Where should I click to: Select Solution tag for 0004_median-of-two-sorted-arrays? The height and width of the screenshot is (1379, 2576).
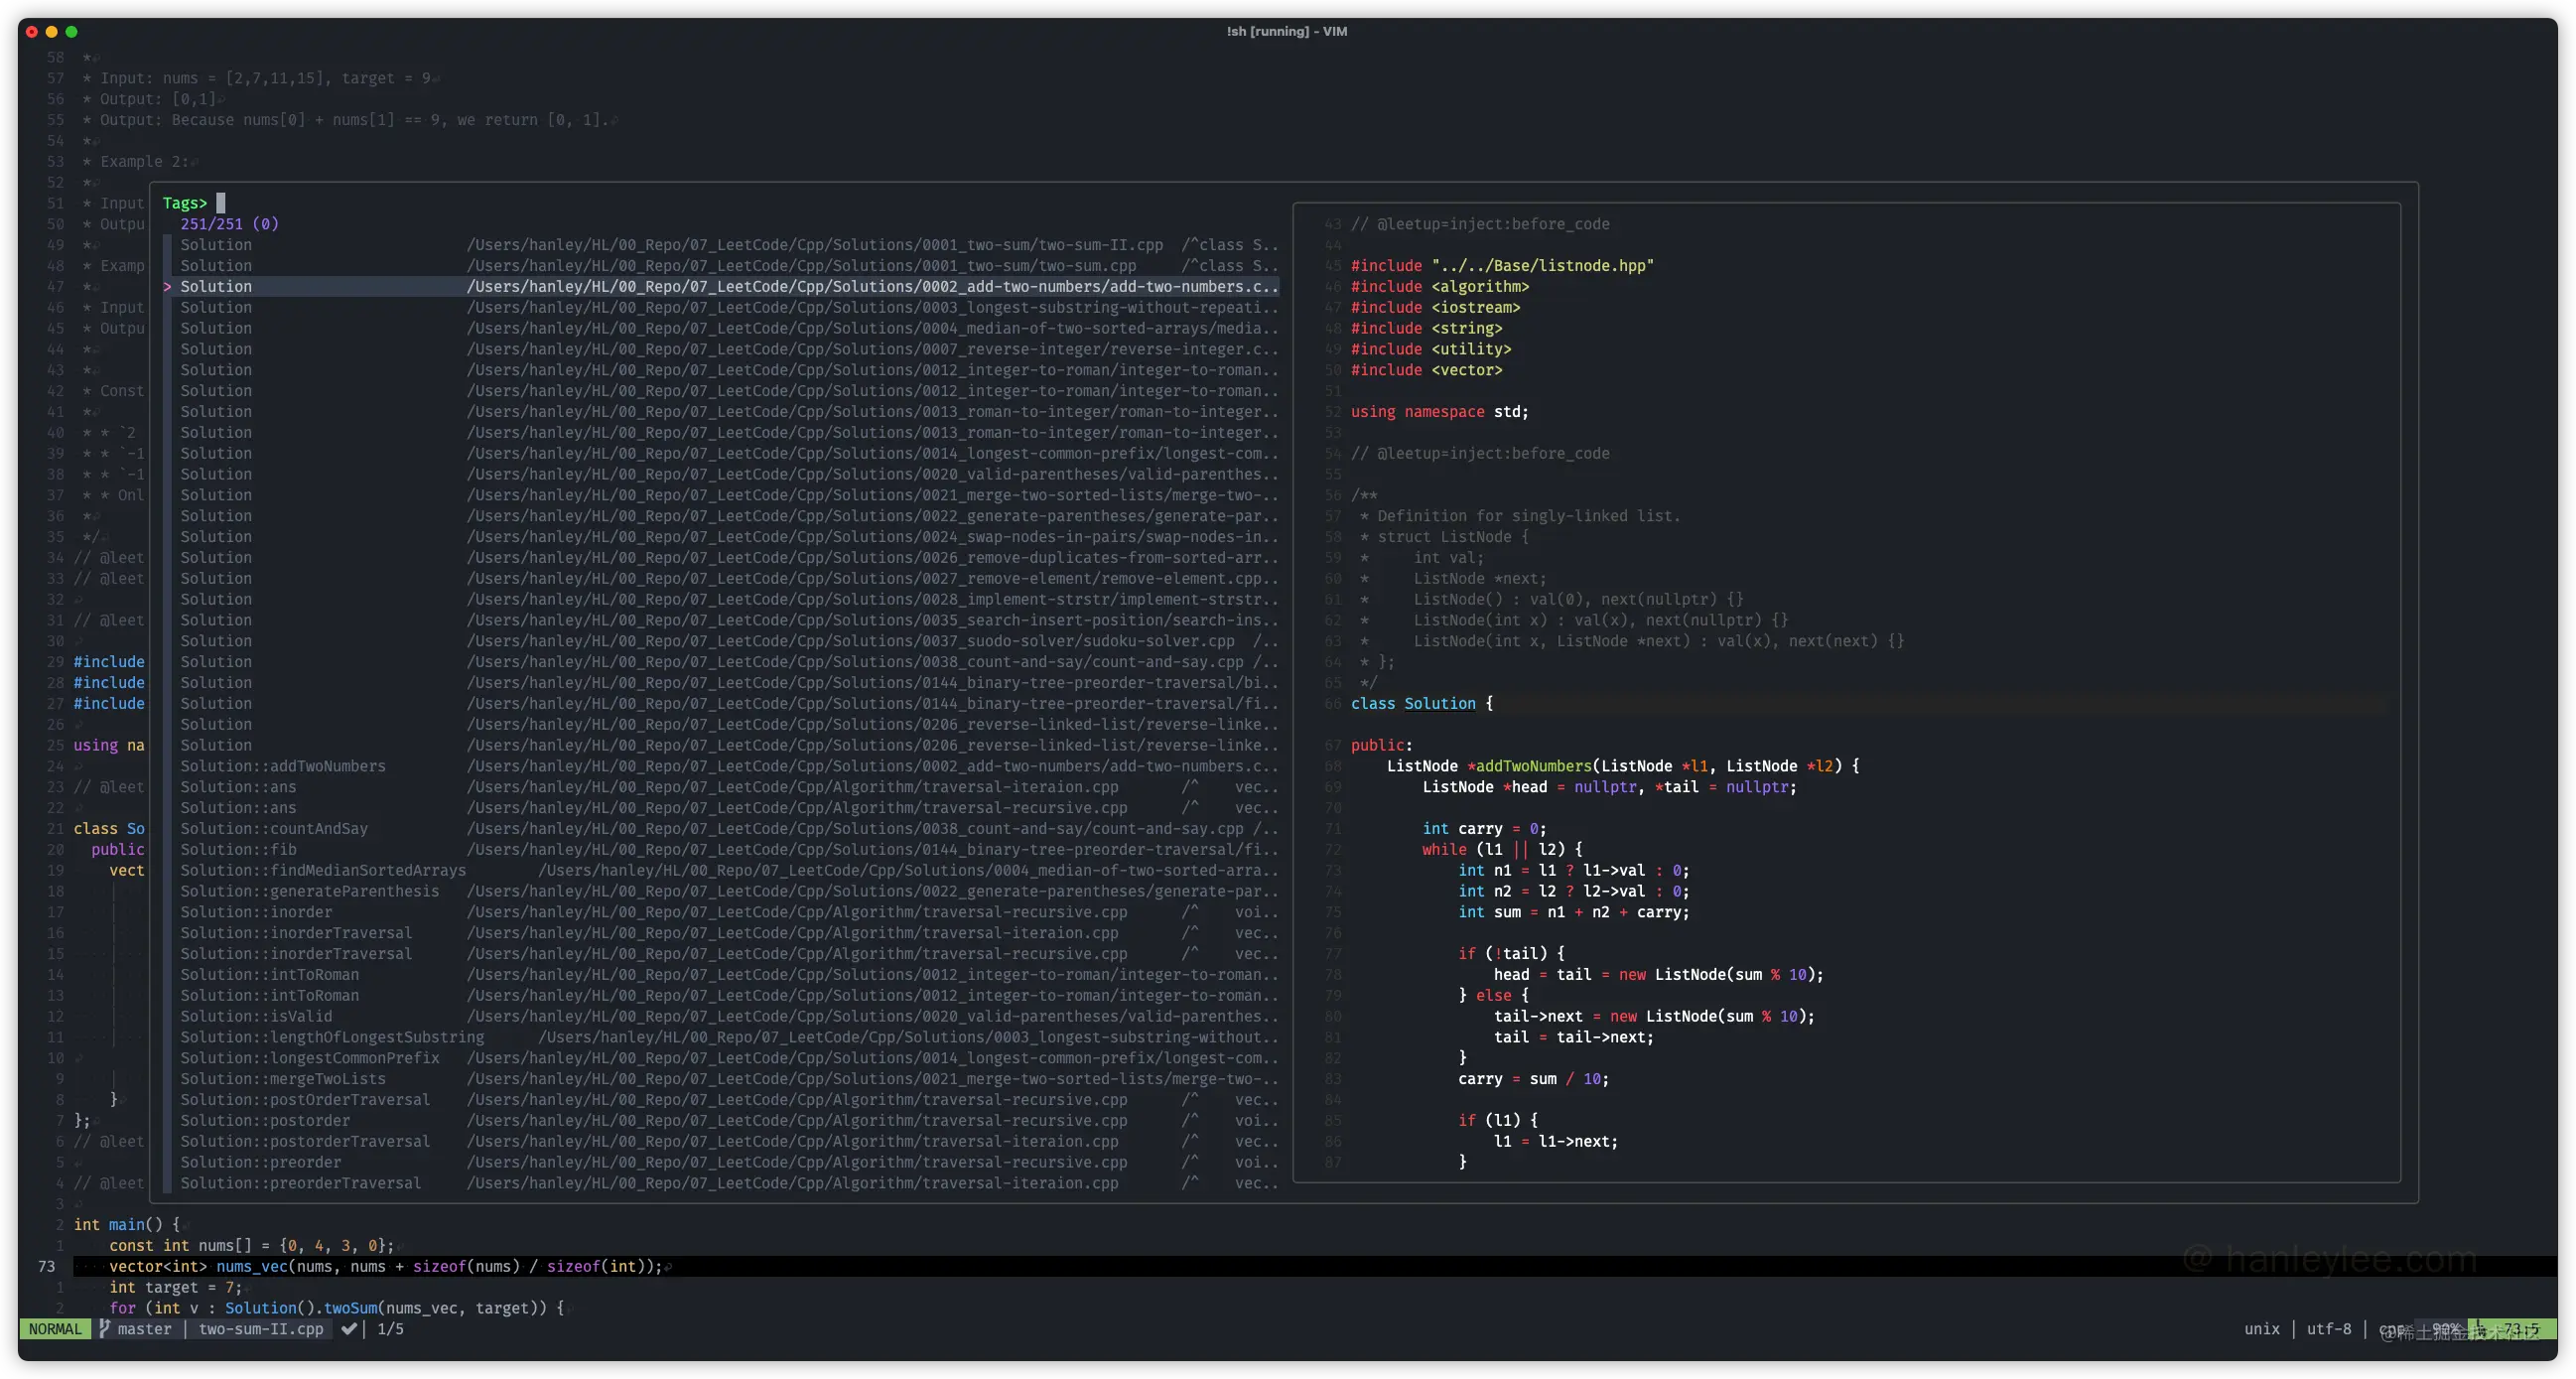pos(720,328)
